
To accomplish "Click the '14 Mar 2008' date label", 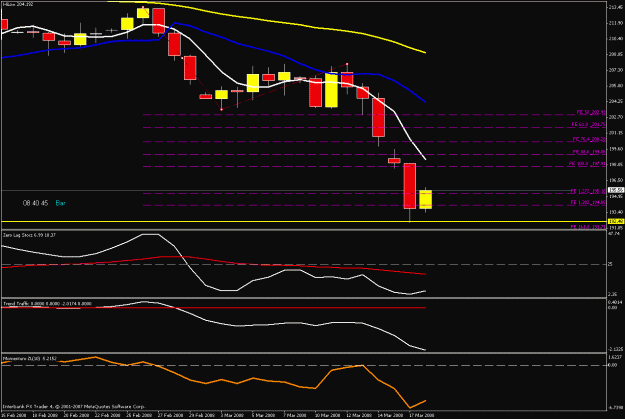I will [x=390, y=415].
